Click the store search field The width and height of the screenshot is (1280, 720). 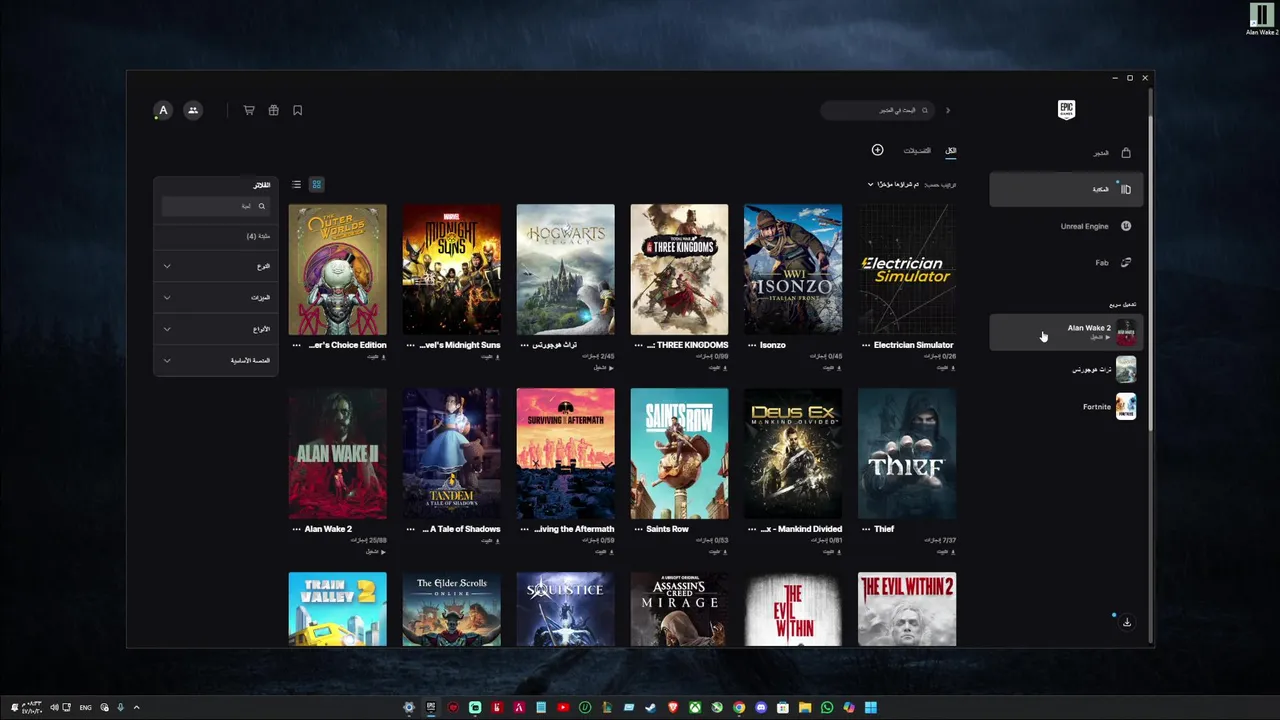click(x=877, y=110)
